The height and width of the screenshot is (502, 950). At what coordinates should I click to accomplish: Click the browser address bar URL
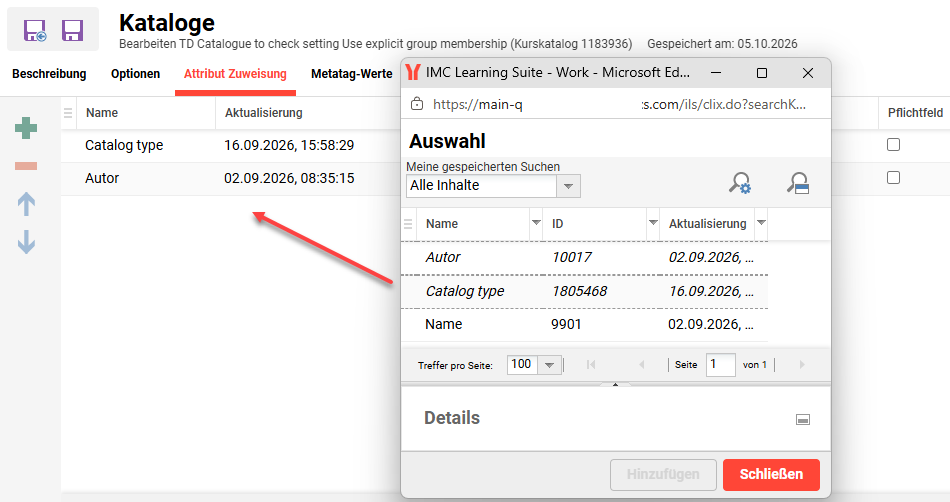[x=619, y=104]
